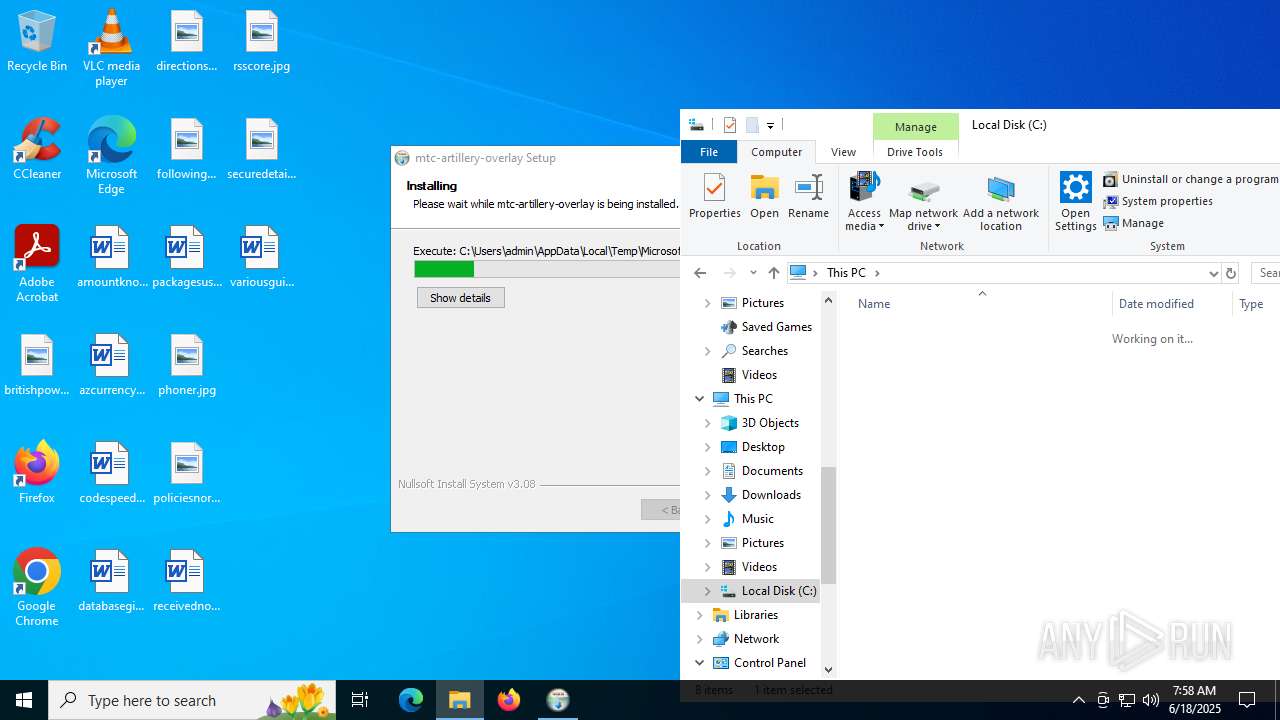Click Quick Access properties checkmark icon
This screenshot has width=1280, height=720.
tap(730, 125)
